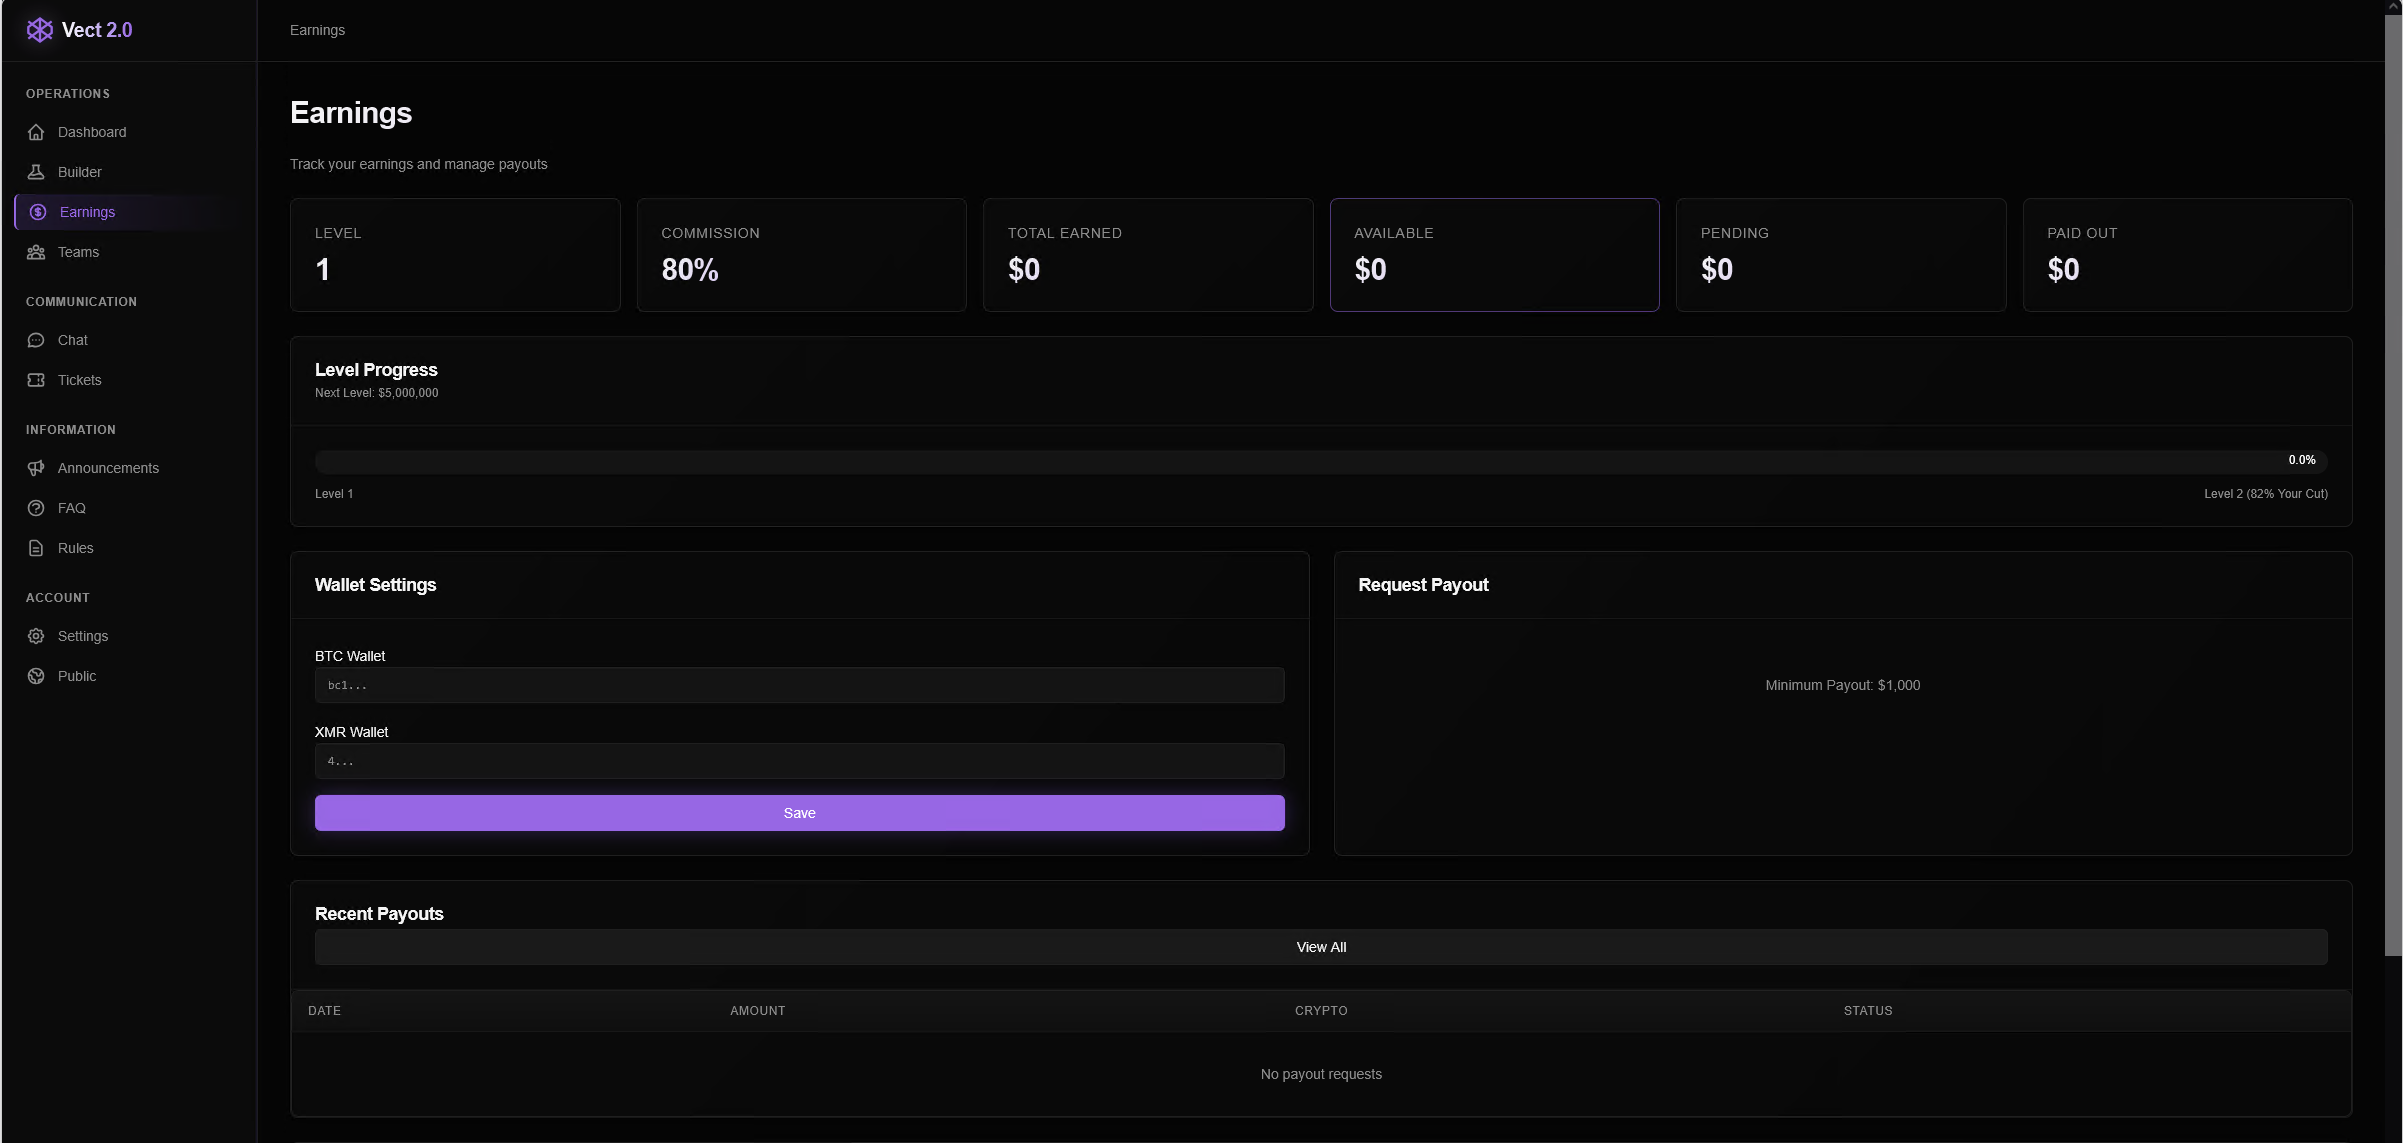The height and width of the screenshot is (1143, 2403).
Task: Click into the XMR Wallet field
Action: [799, 761]
